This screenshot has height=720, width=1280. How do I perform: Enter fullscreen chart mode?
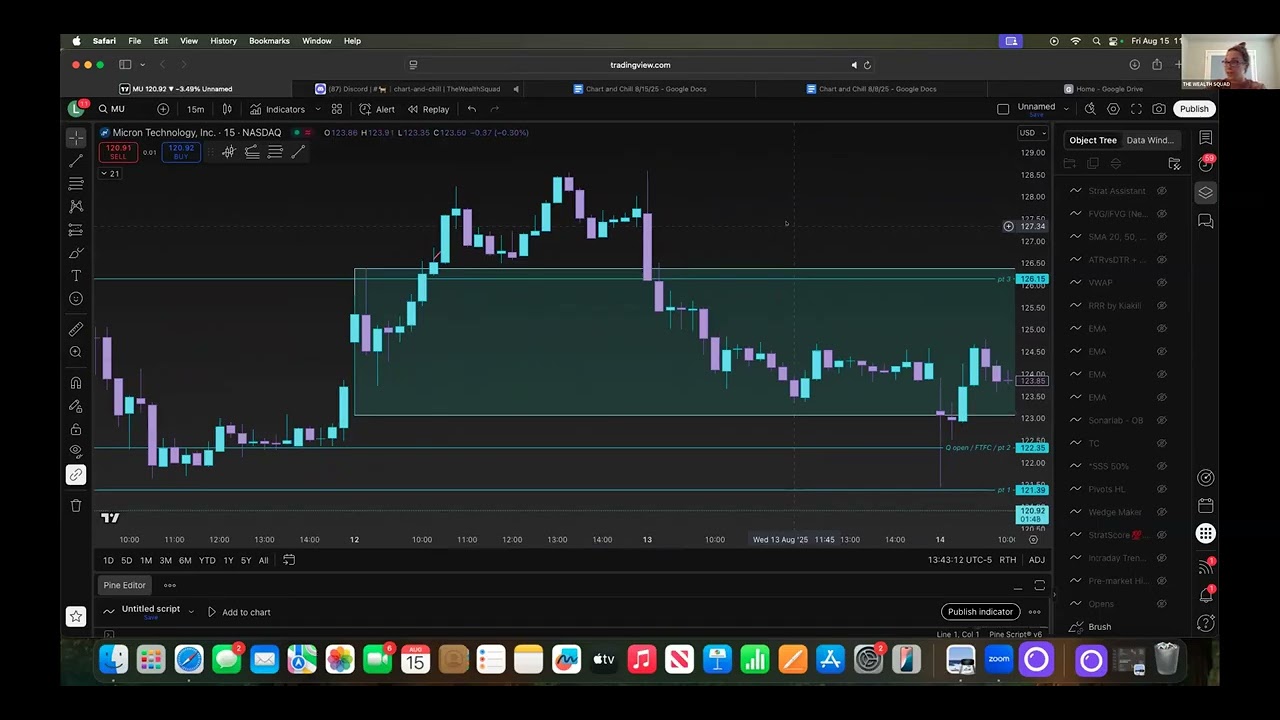(1136, 109)
